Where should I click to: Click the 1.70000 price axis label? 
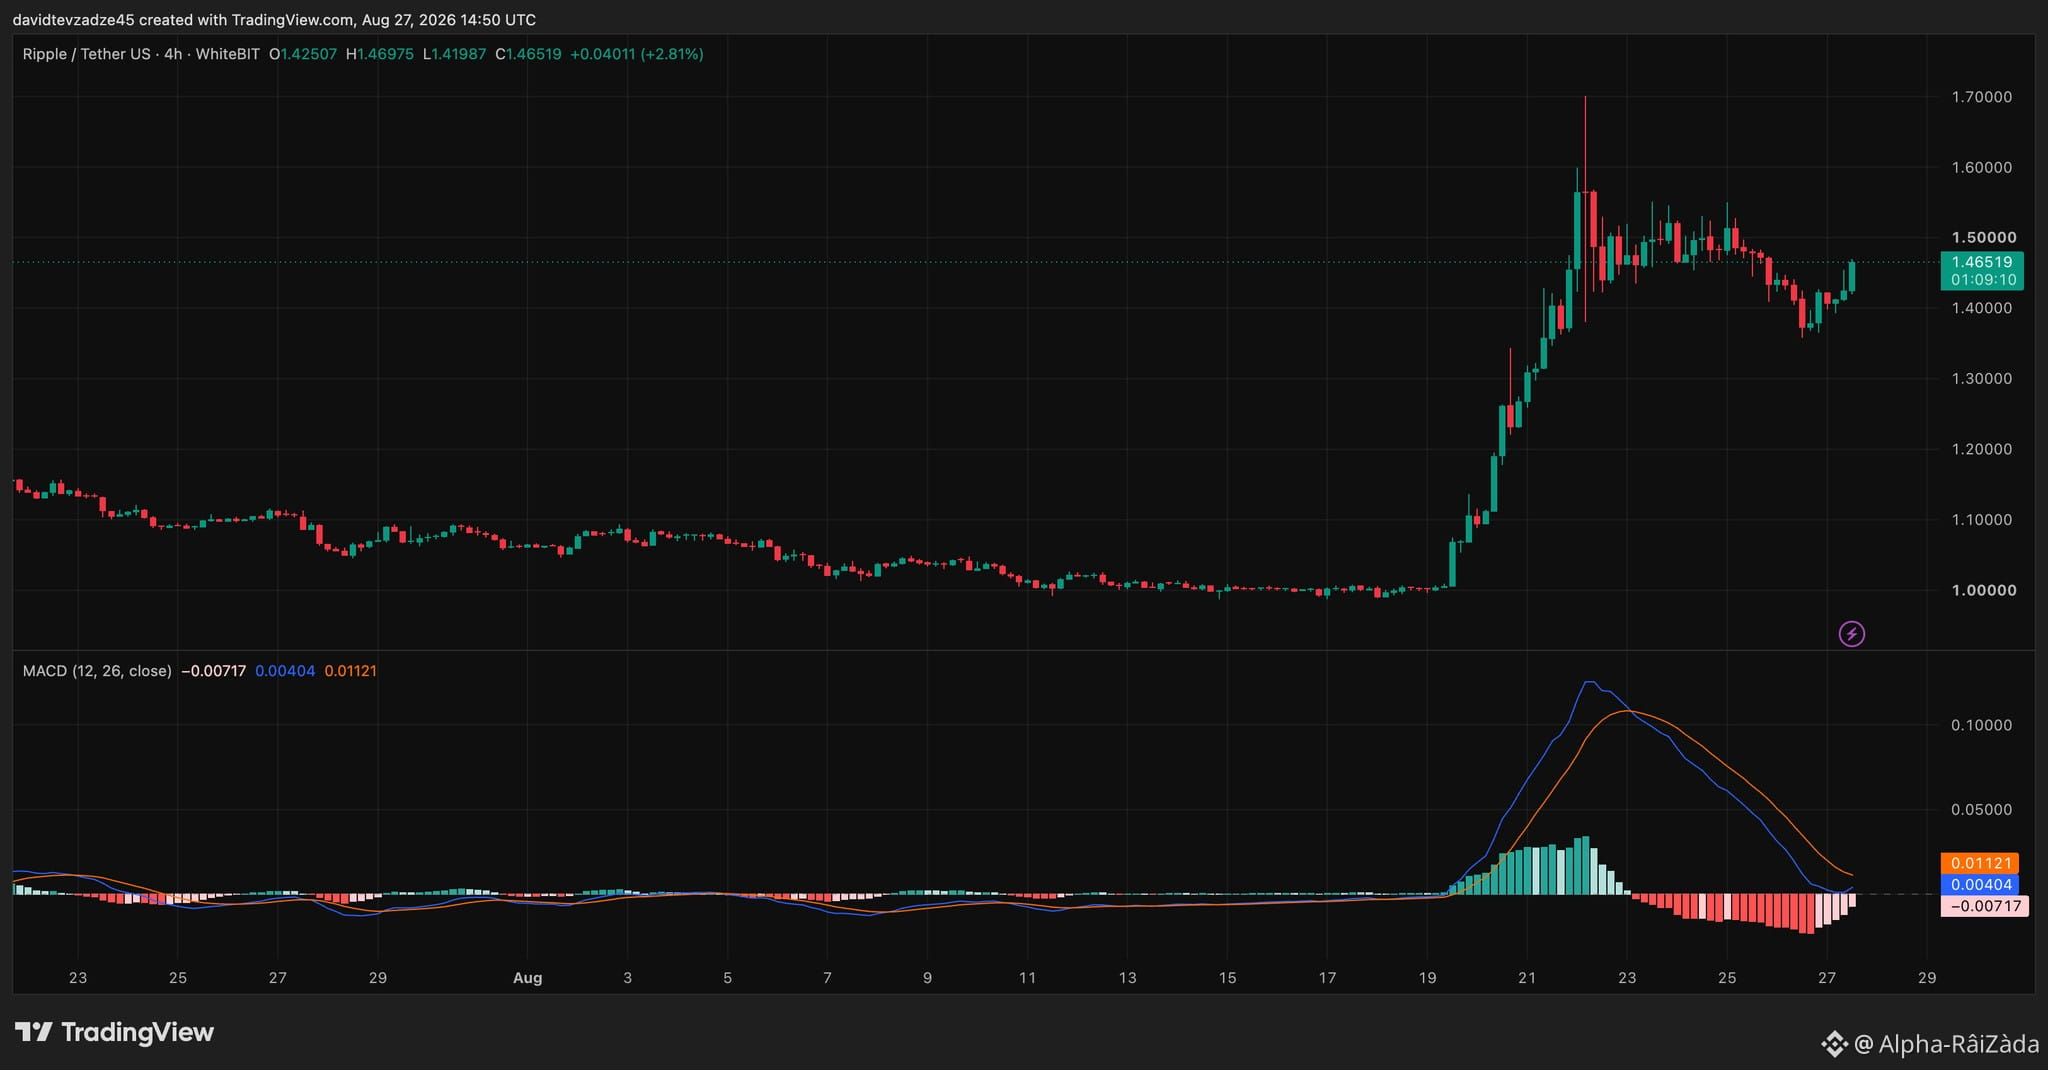tap(1982, 97)
